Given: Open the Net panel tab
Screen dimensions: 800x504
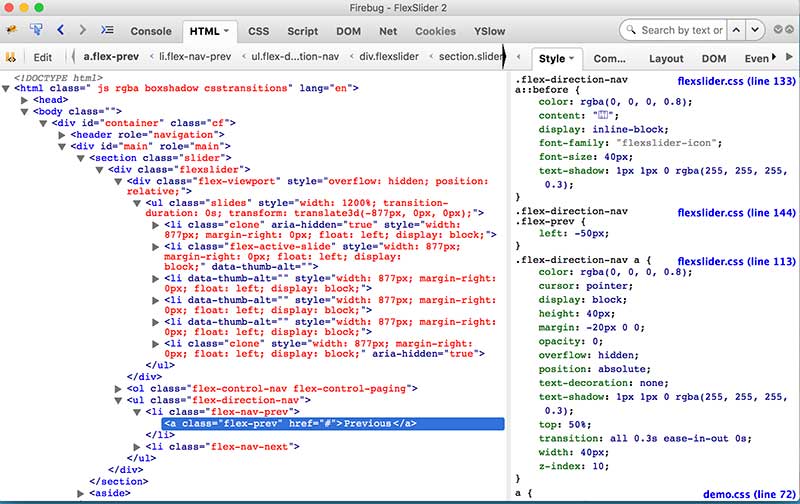Looking at the screenshot, I should 387,31.
